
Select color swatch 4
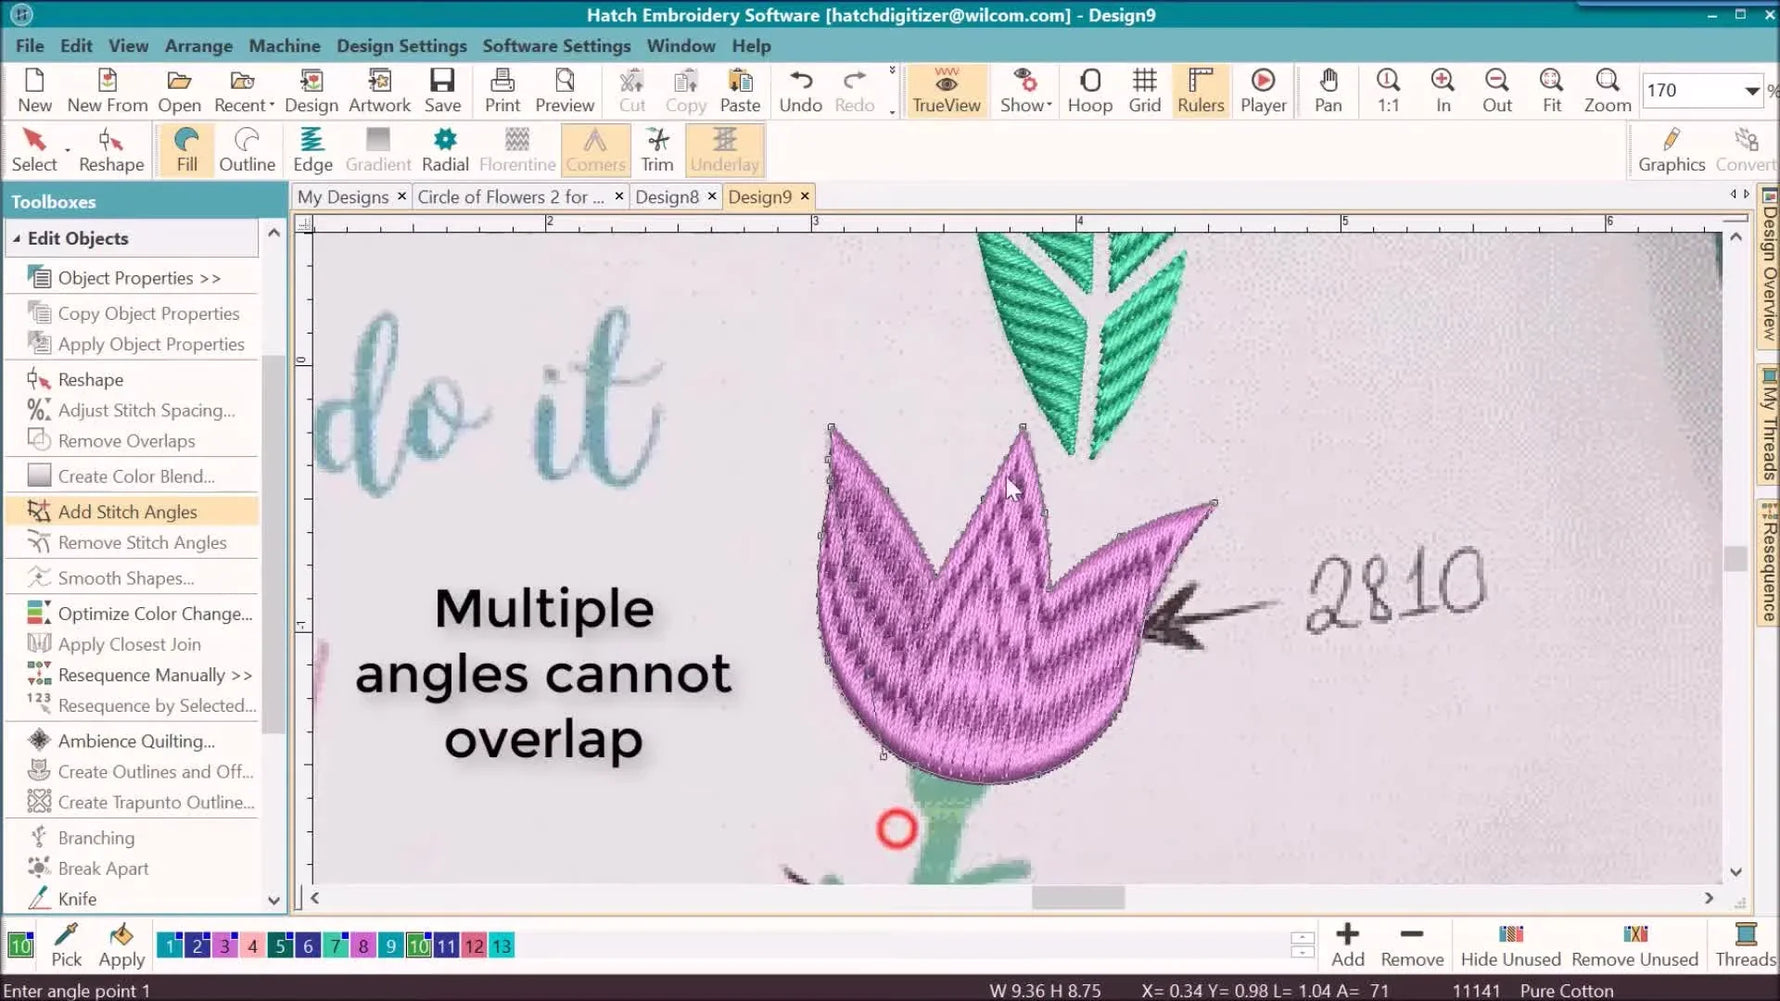tap(252, 946)
